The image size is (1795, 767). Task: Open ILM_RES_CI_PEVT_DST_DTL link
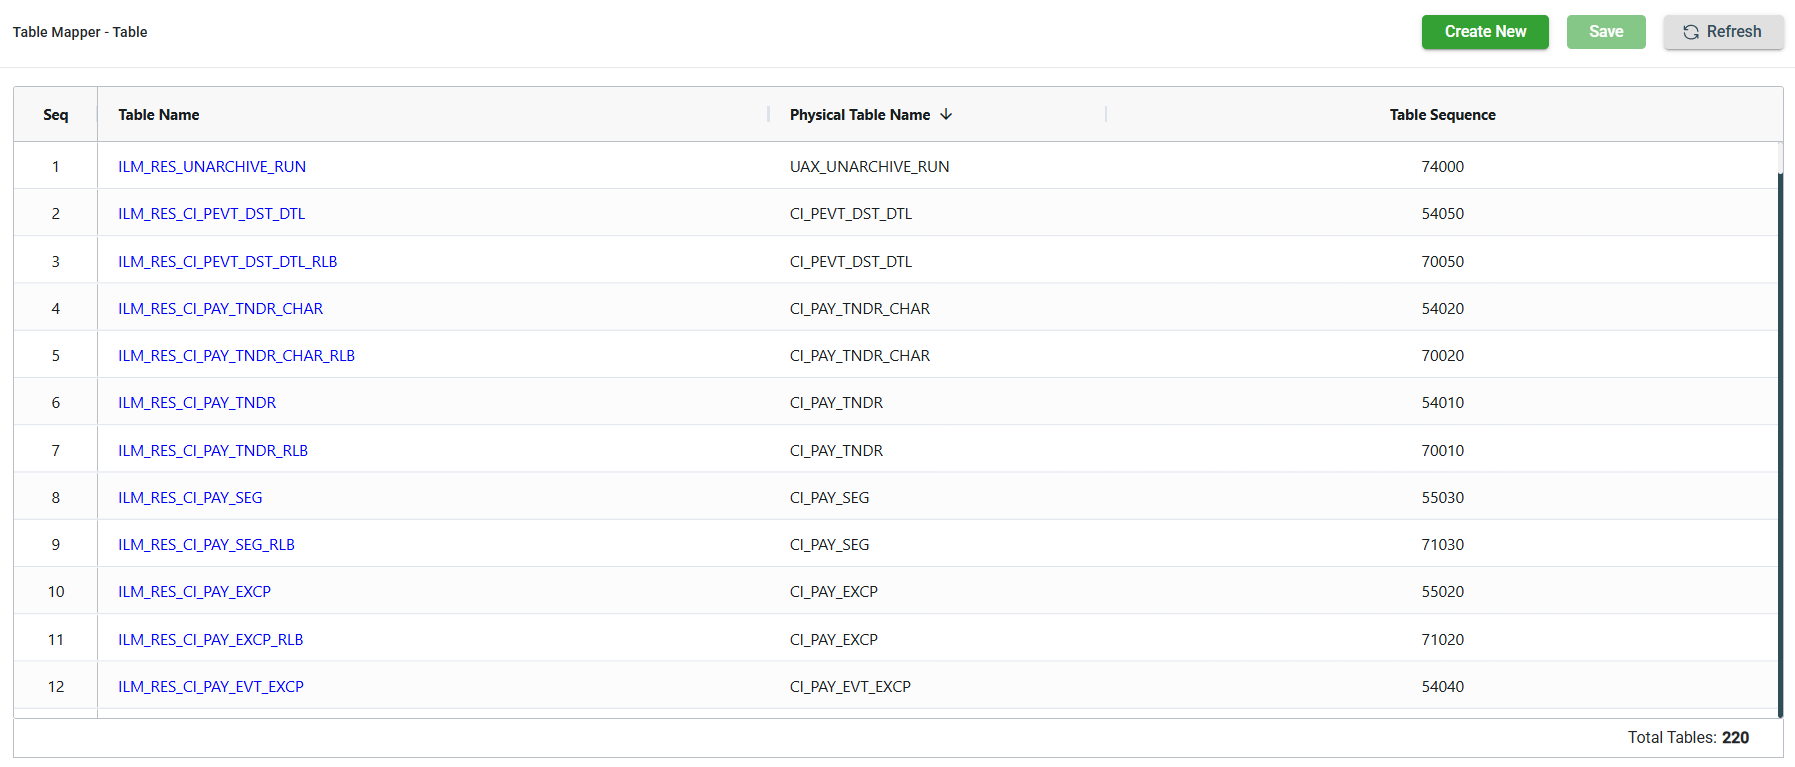pos(212,214)
